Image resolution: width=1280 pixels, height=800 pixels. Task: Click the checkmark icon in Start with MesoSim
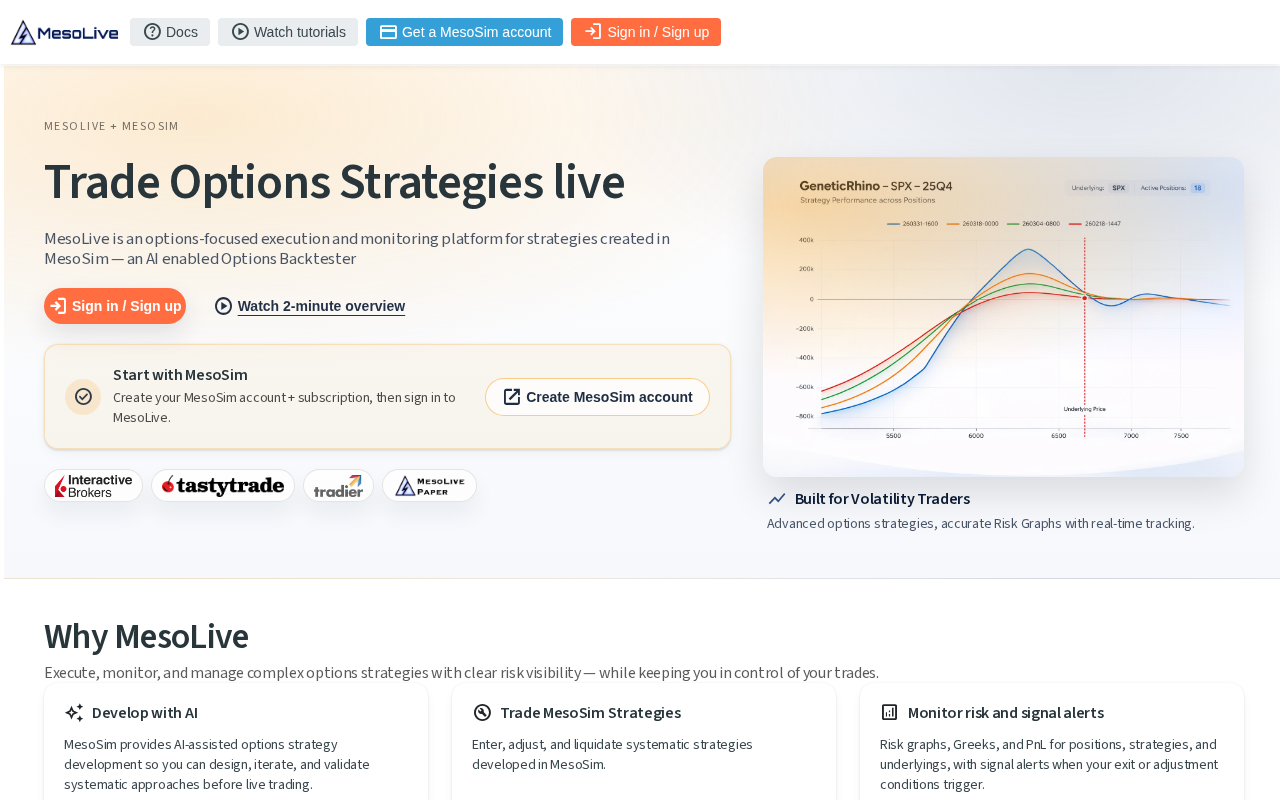83,397
